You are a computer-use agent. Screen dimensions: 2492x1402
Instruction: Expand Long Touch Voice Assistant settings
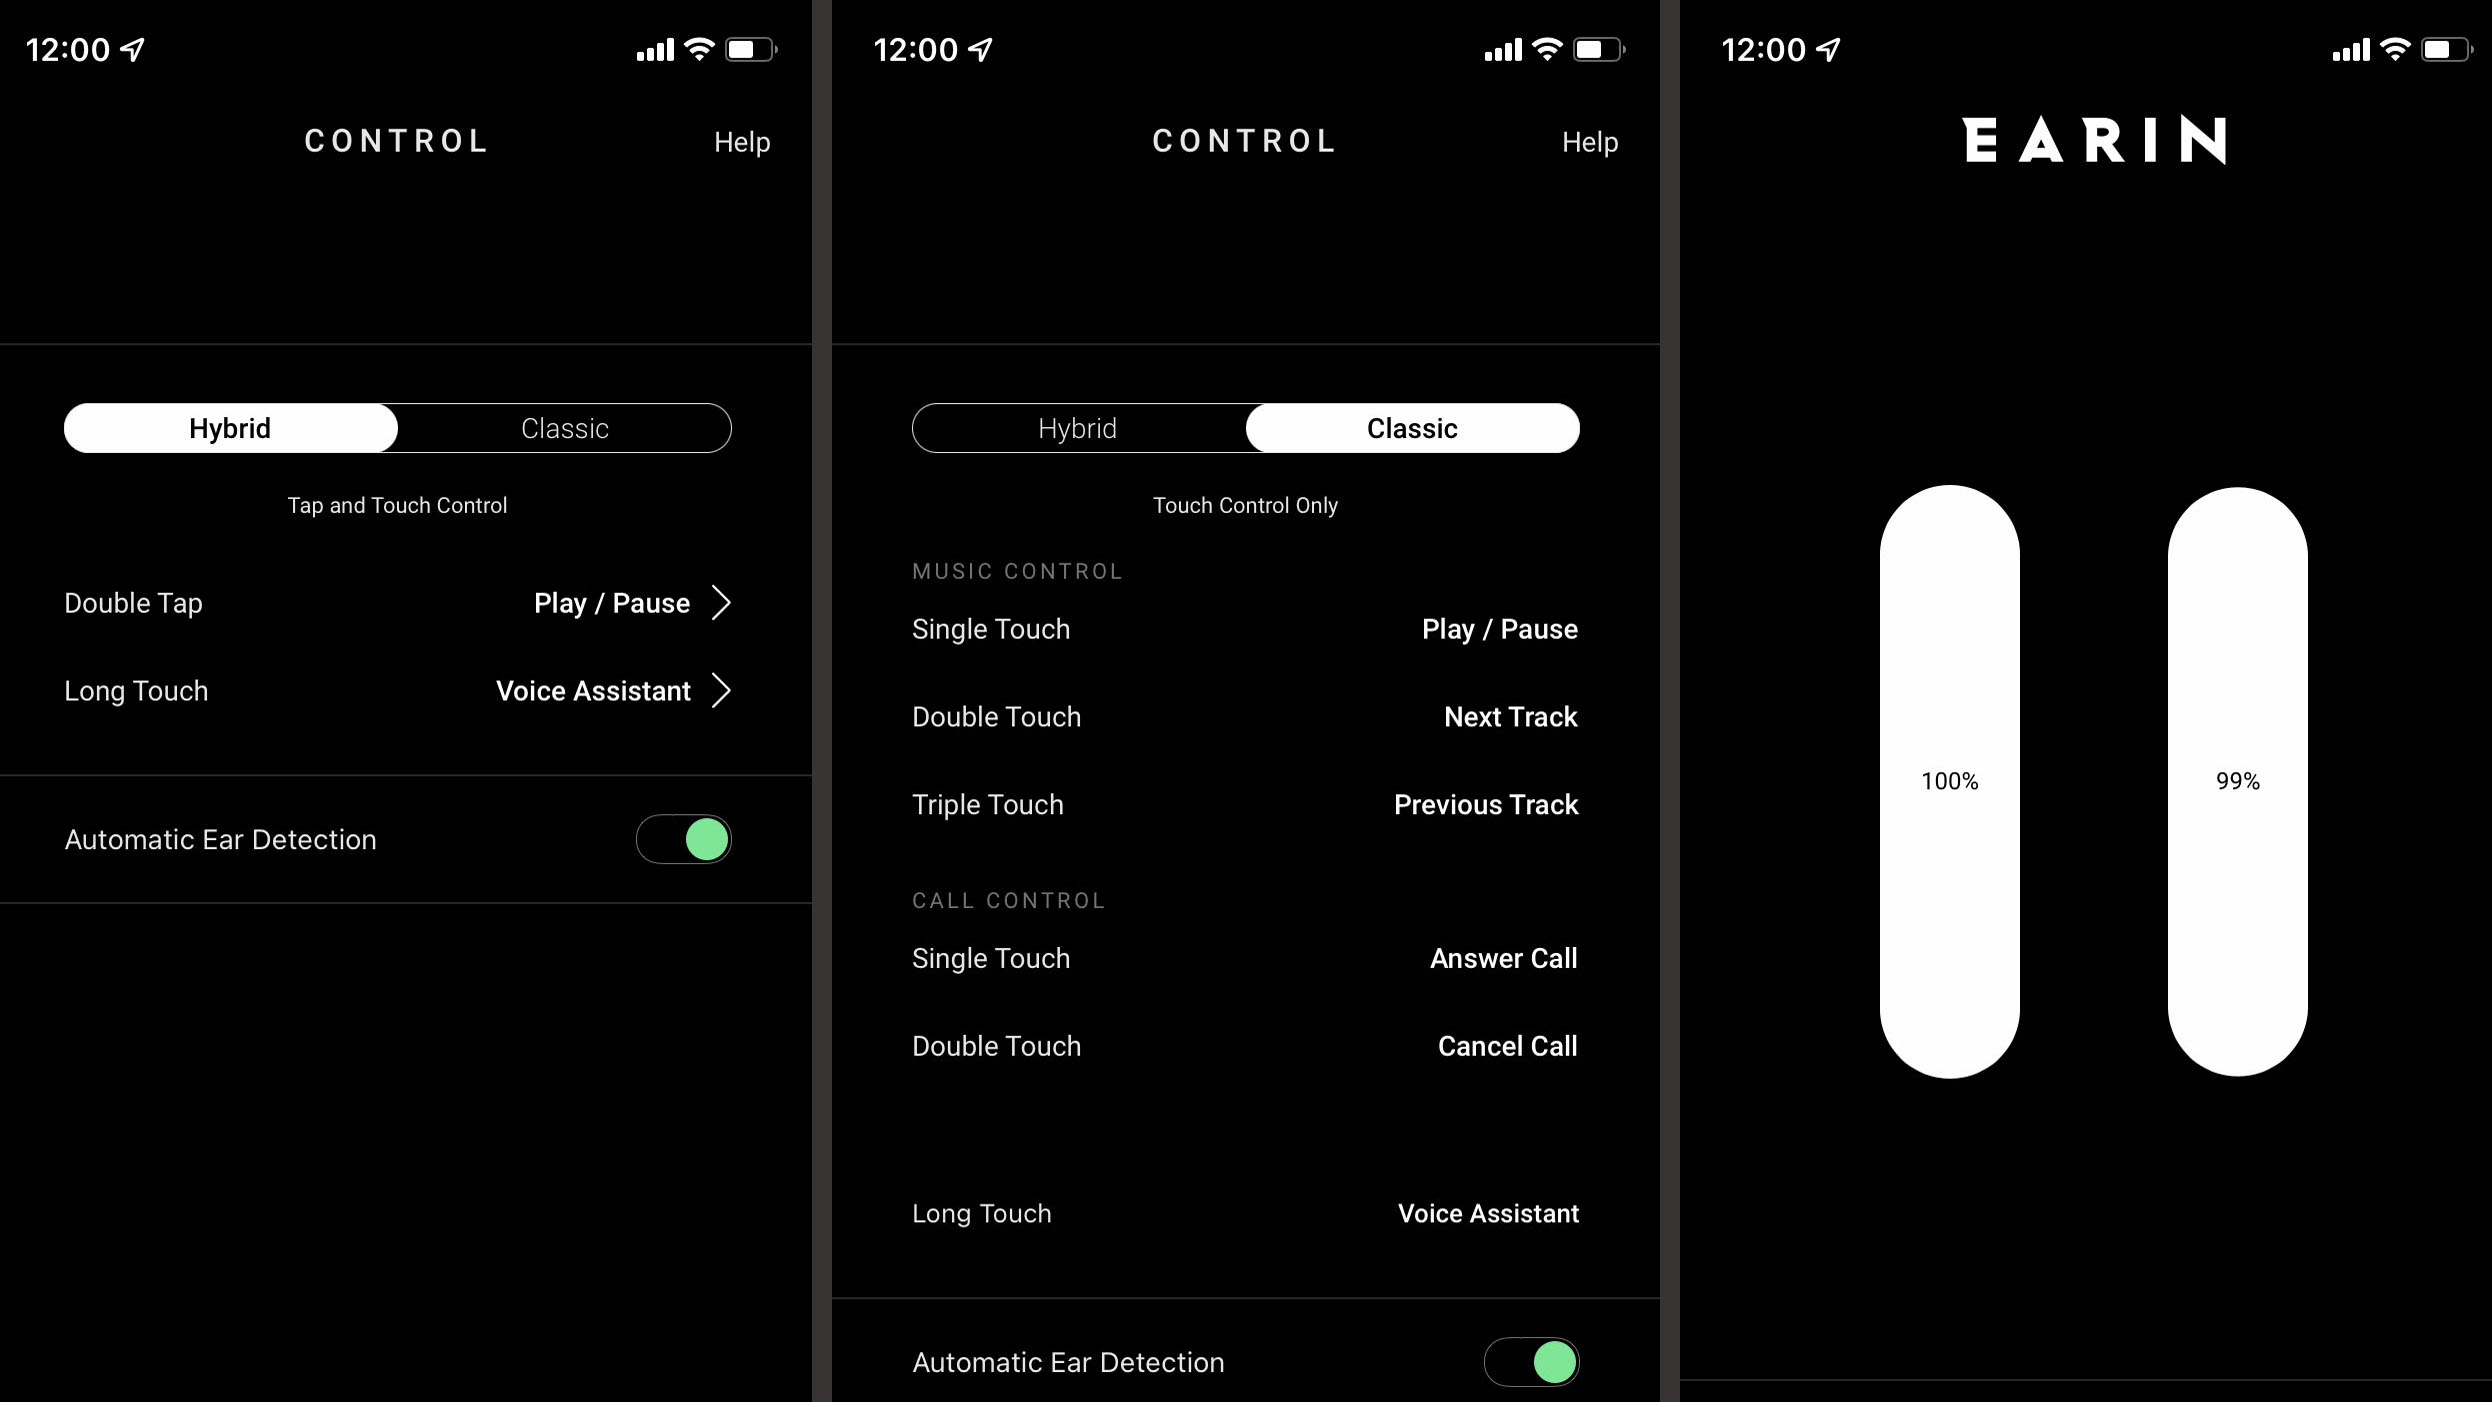click(726, 692)
